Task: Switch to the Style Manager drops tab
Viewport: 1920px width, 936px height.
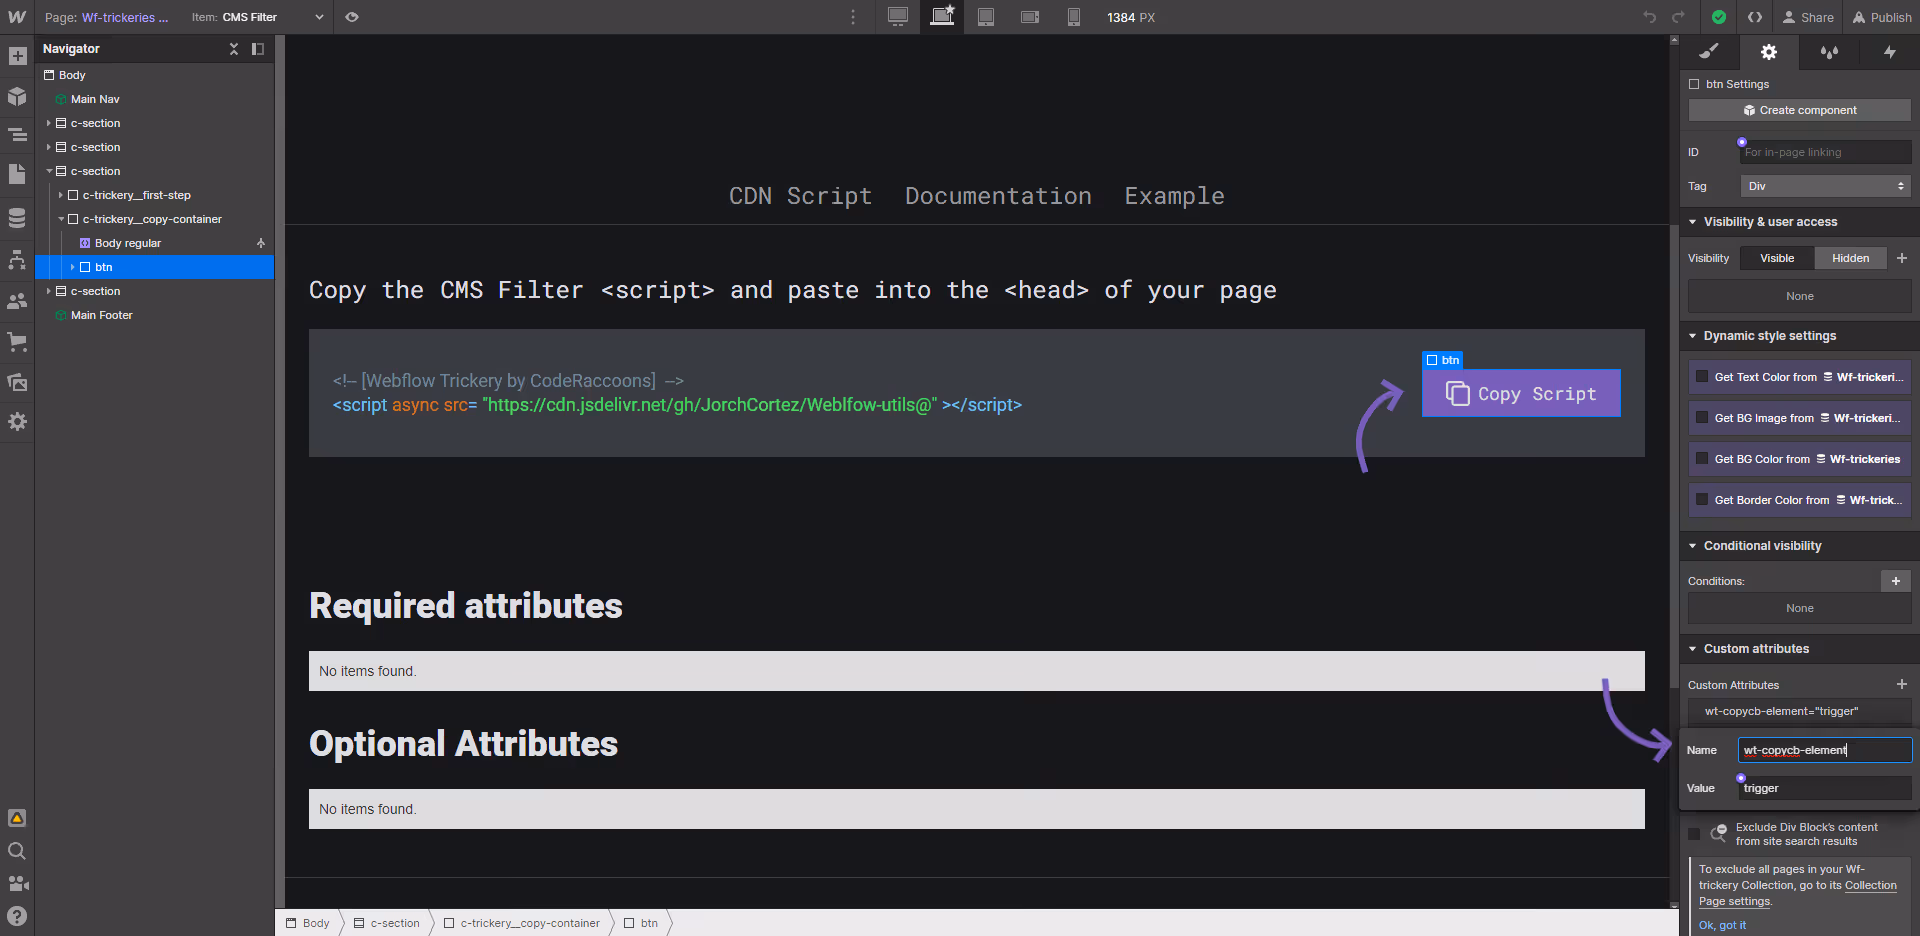Action: 1829,52
